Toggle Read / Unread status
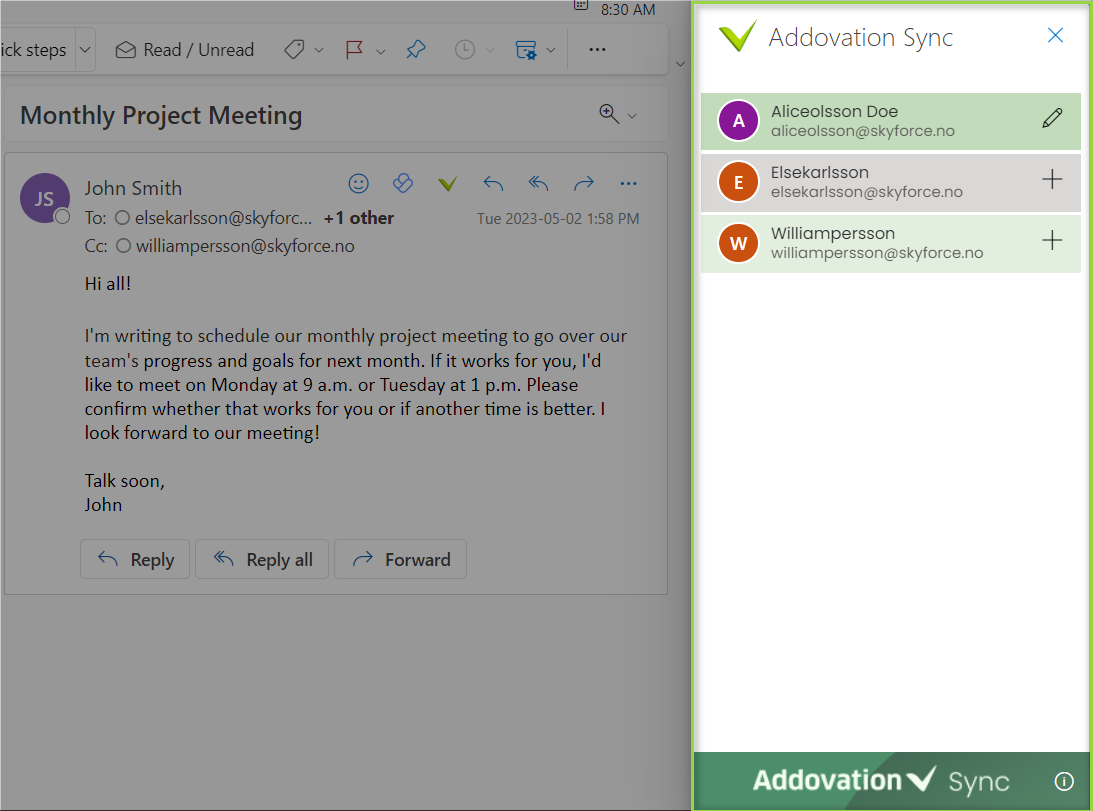1093x811 pixels. point(185,50)
